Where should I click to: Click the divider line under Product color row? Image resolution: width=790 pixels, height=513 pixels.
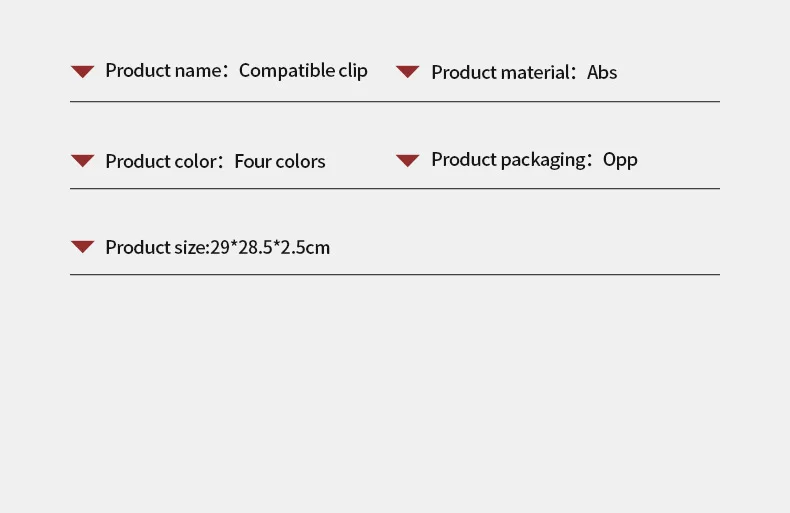[395, 188]
